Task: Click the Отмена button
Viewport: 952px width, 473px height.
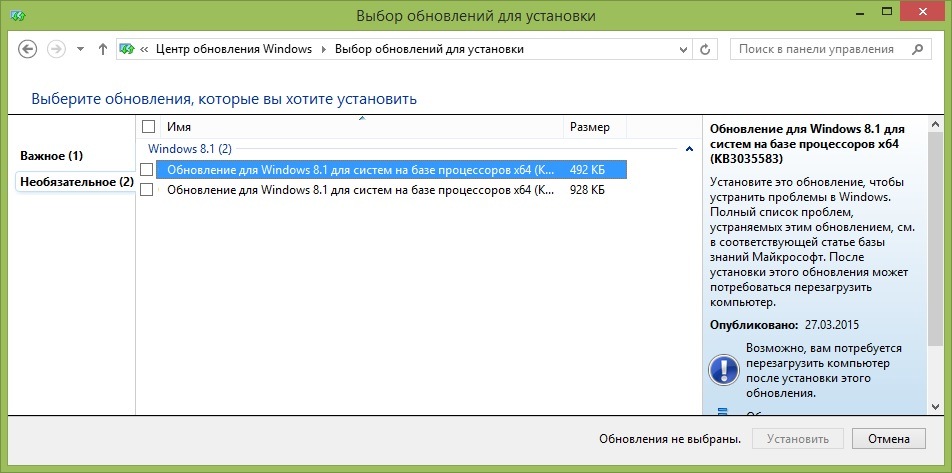Action: coord(889,439)
